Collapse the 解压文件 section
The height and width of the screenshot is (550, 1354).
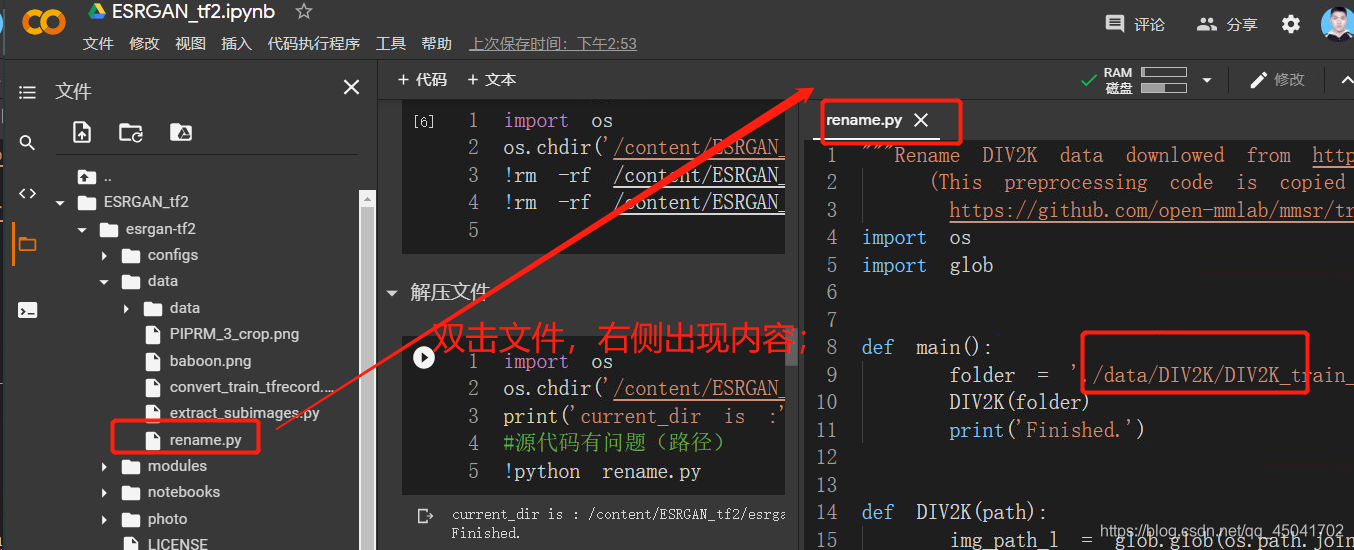[392, 293]
